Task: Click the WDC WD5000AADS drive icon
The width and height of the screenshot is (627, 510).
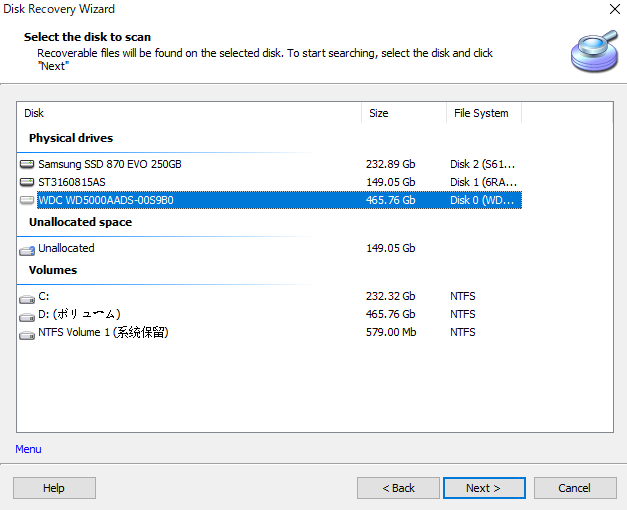Action: pyautogui.click(x=27, y=200)
